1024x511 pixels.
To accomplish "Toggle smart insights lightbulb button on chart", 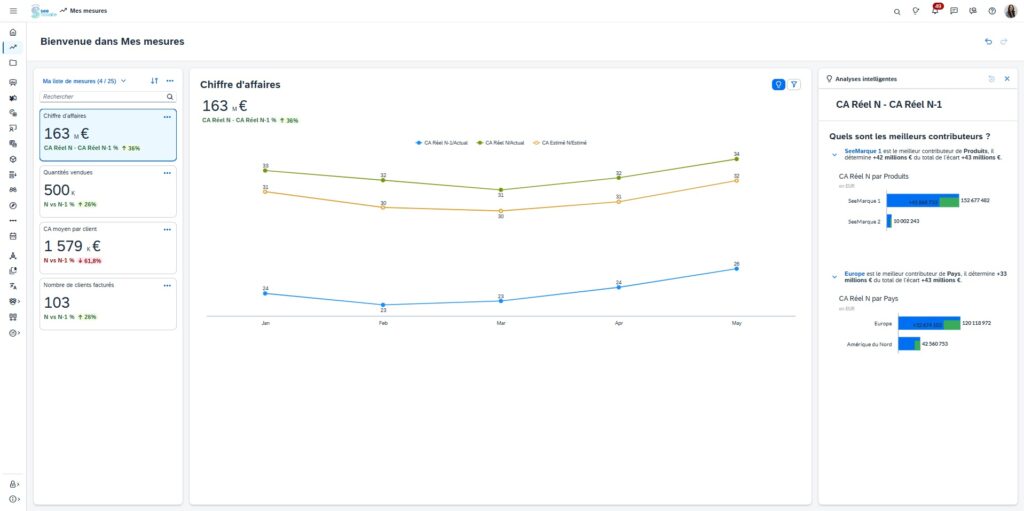I will (x=778, y=85).
